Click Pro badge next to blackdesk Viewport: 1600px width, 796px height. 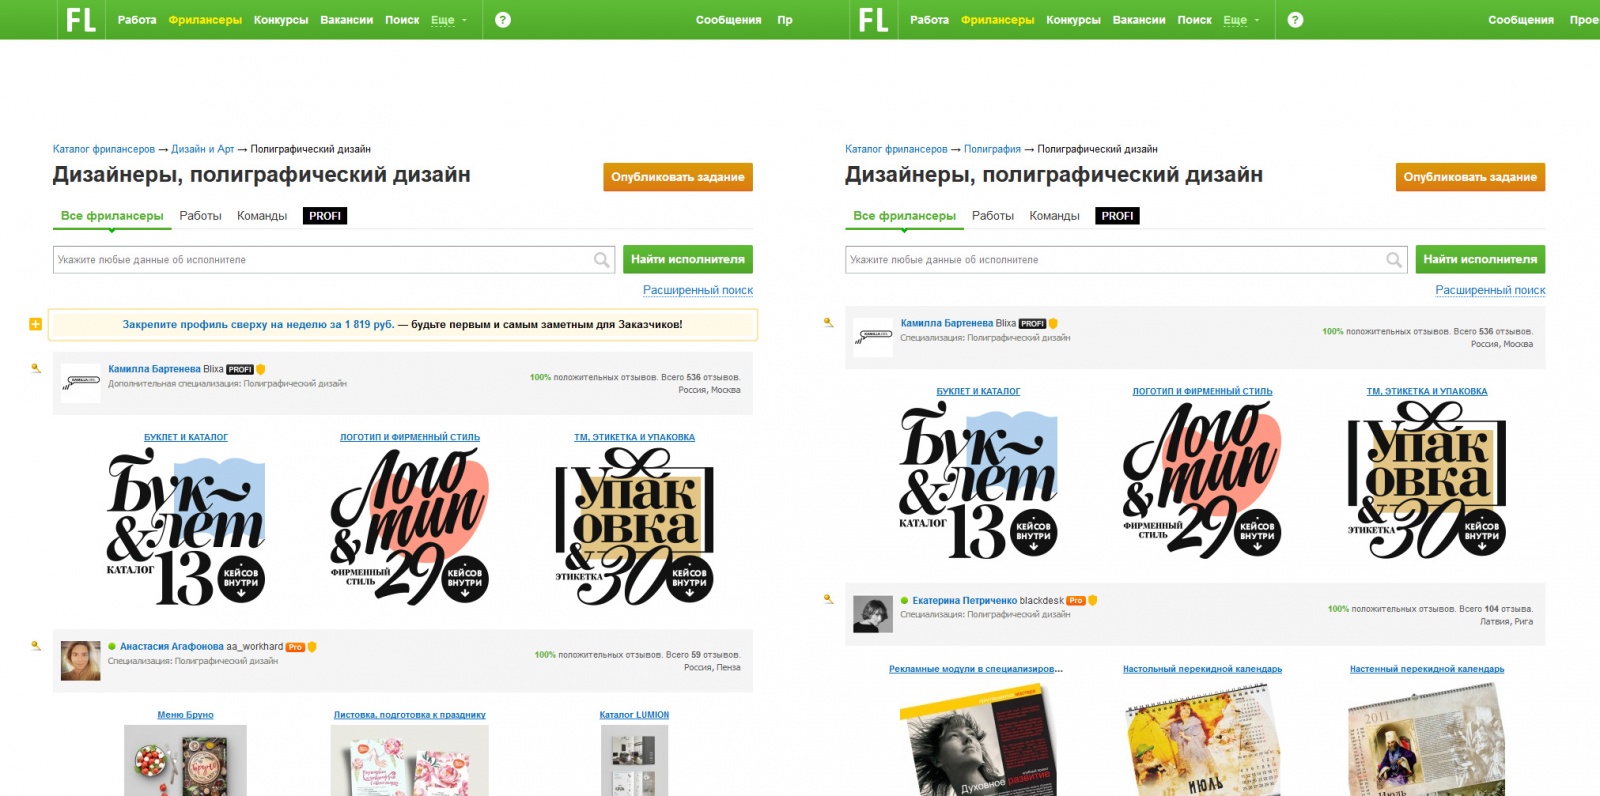1076,601
